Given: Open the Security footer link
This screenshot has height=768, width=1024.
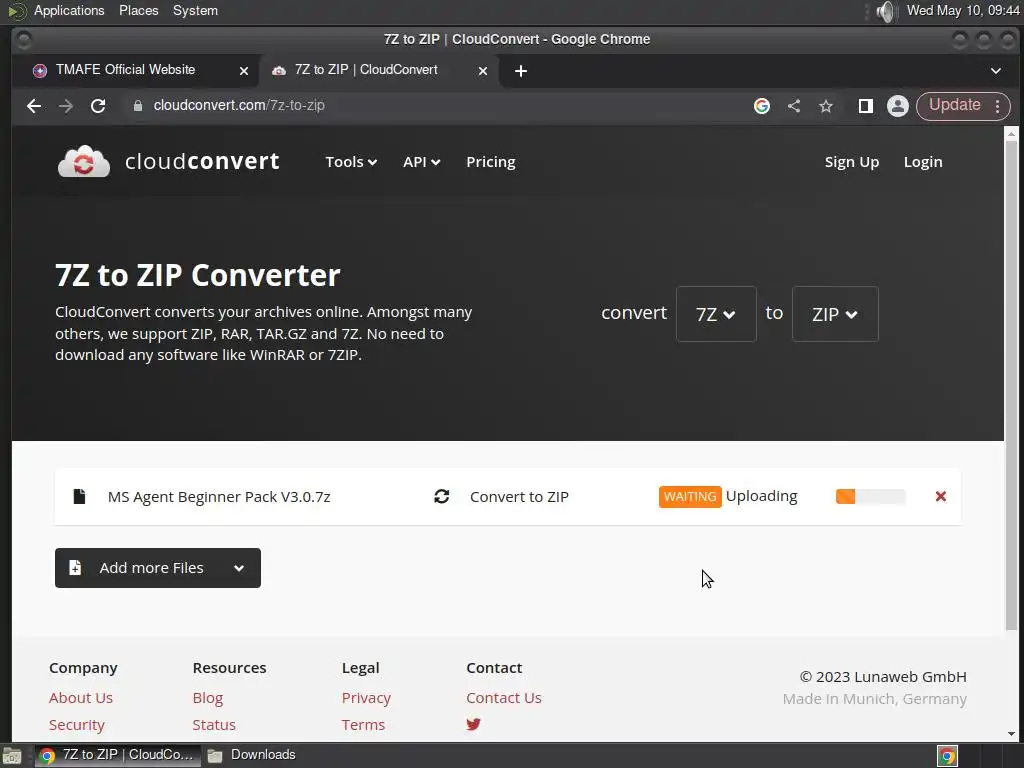Looking at the screenshot, I should 76,725.
